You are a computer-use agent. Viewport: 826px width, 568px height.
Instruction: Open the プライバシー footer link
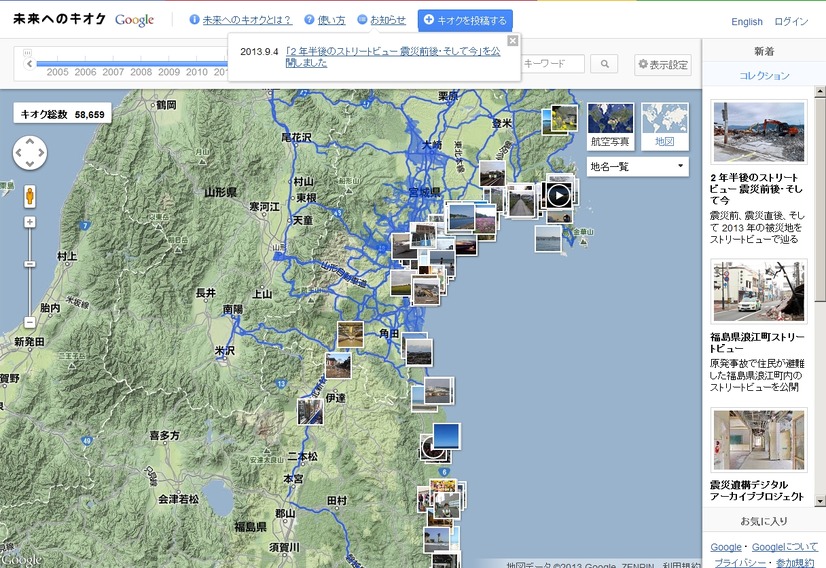740,562
